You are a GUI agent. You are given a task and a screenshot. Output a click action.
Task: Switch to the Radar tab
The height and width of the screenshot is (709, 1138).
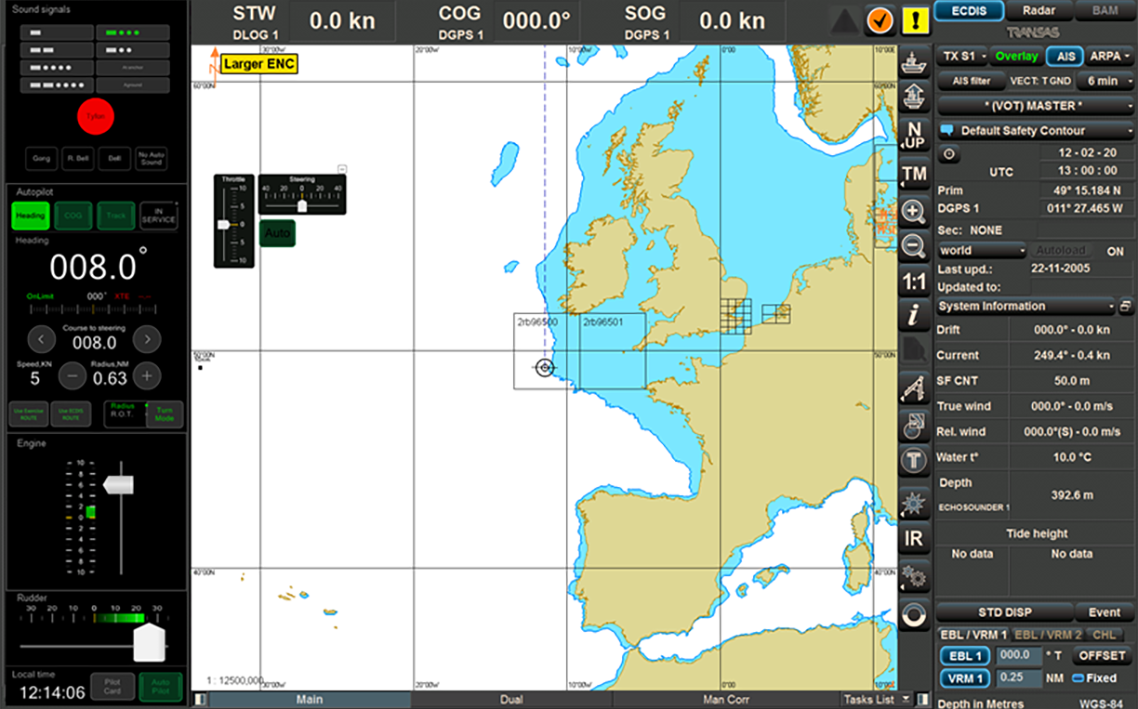click(x=1037, y=11)
